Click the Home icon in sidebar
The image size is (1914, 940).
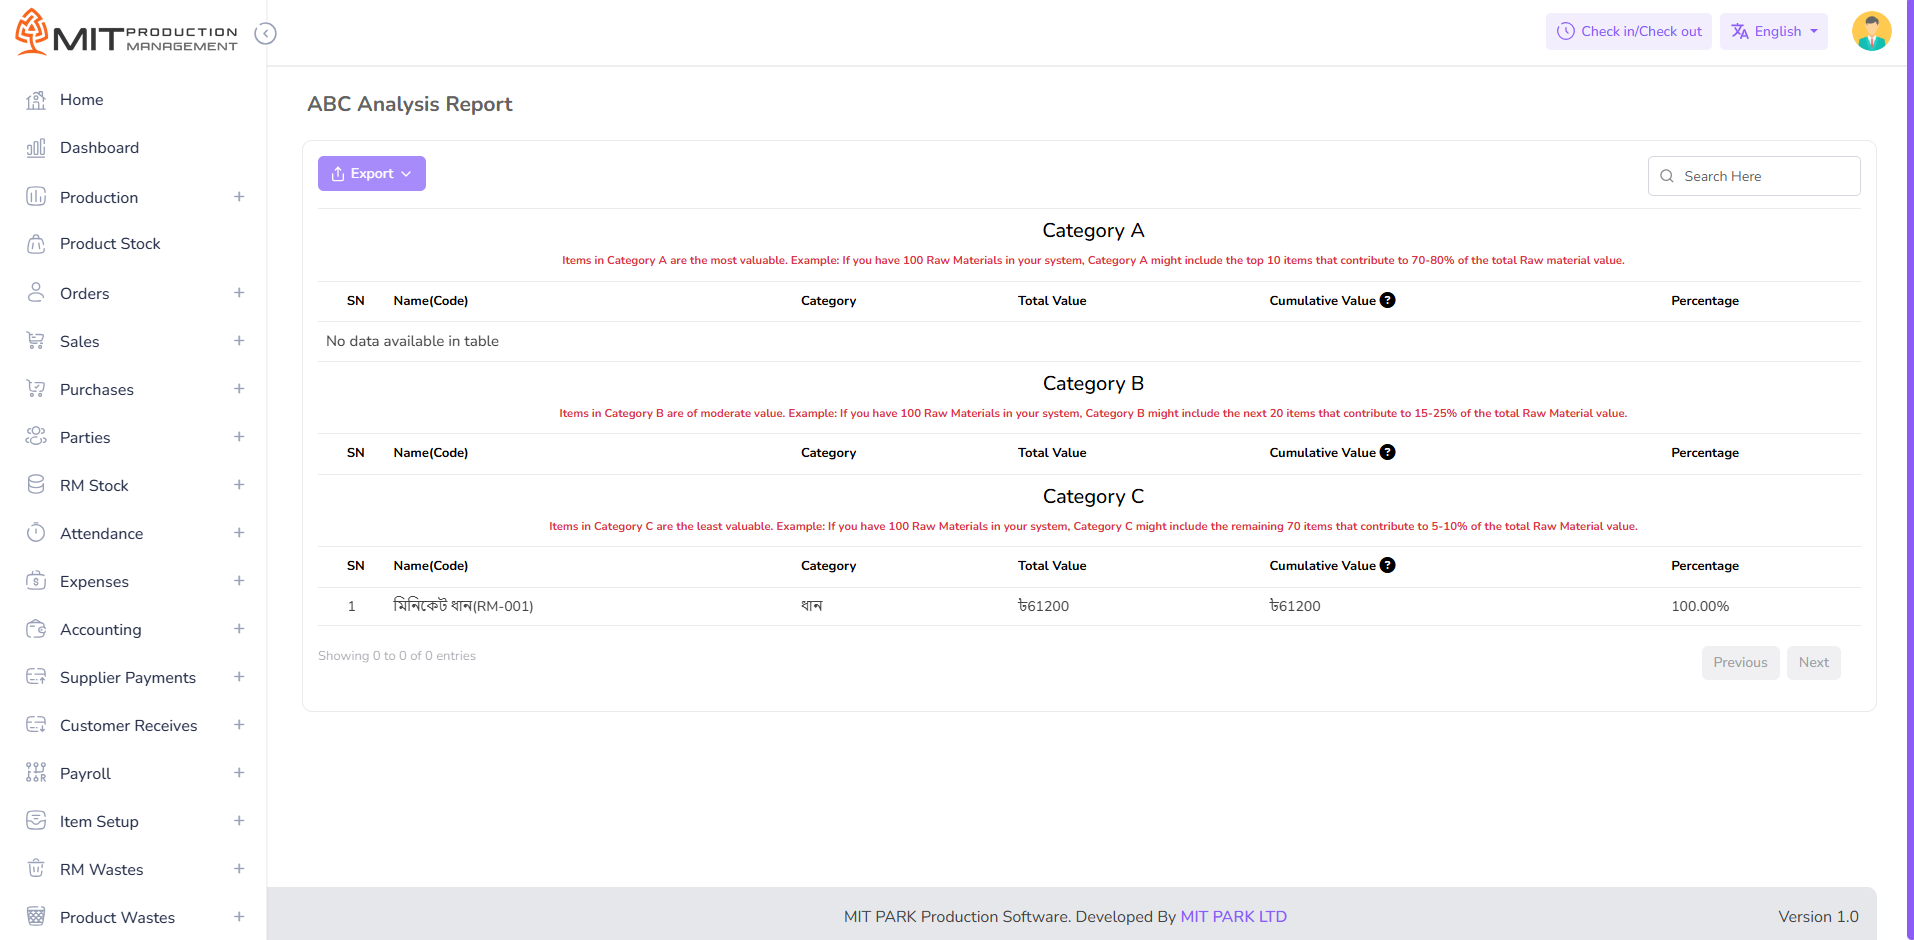[36, 100]
